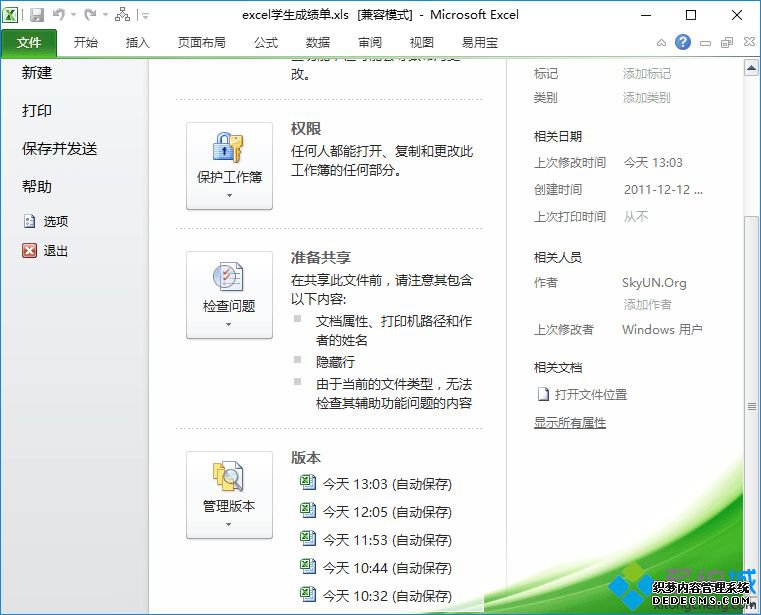The height and width of the screenshot is (615, 761).
Task: Open the Redo history dropdown arrow
Action: click(105, 15)
